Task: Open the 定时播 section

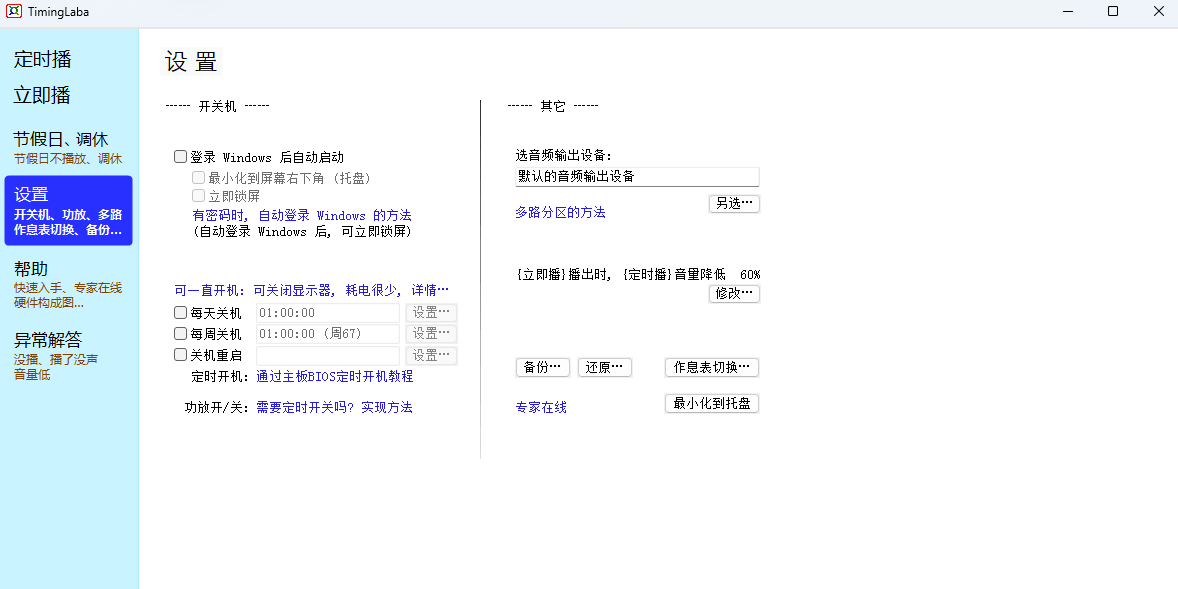Action: pos(43,59)
